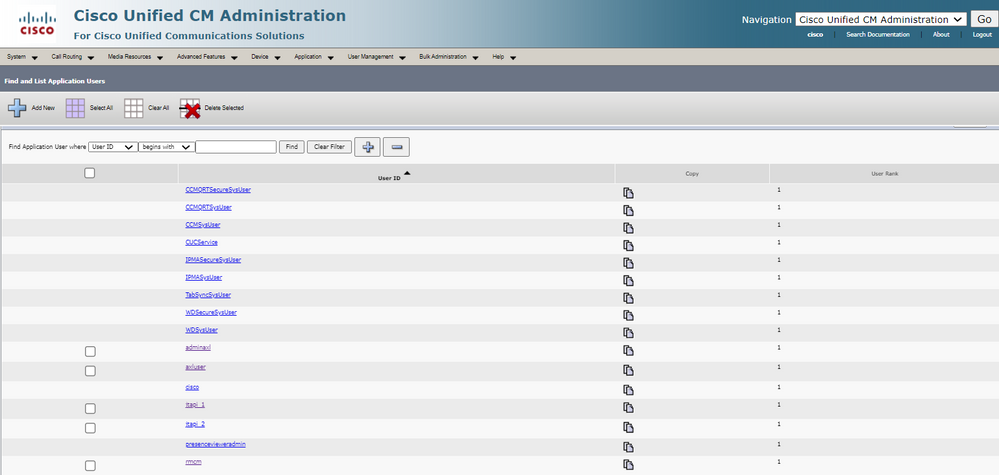This screenshot has width=999, height=475.
Task: Click the Go navigation button
Action: click(984, 20)
